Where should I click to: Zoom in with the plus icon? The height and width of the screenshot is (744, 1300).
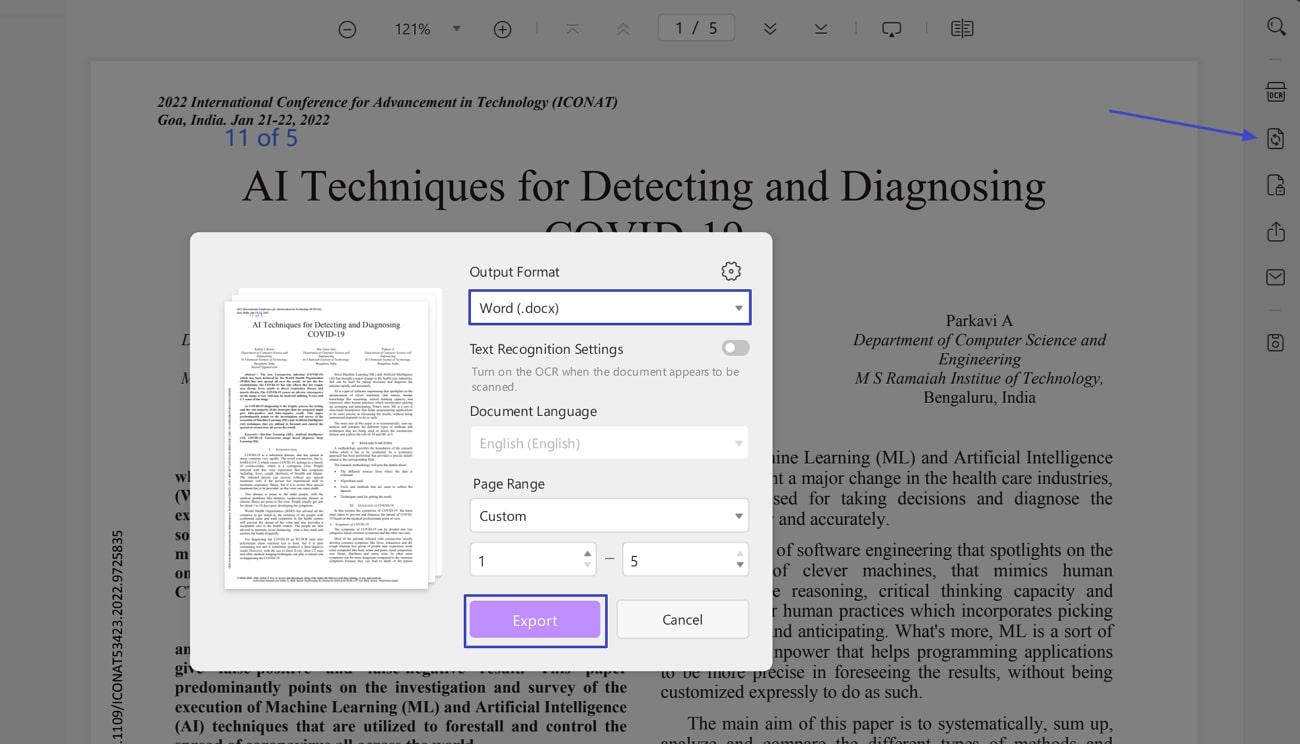tap(502, 29)
